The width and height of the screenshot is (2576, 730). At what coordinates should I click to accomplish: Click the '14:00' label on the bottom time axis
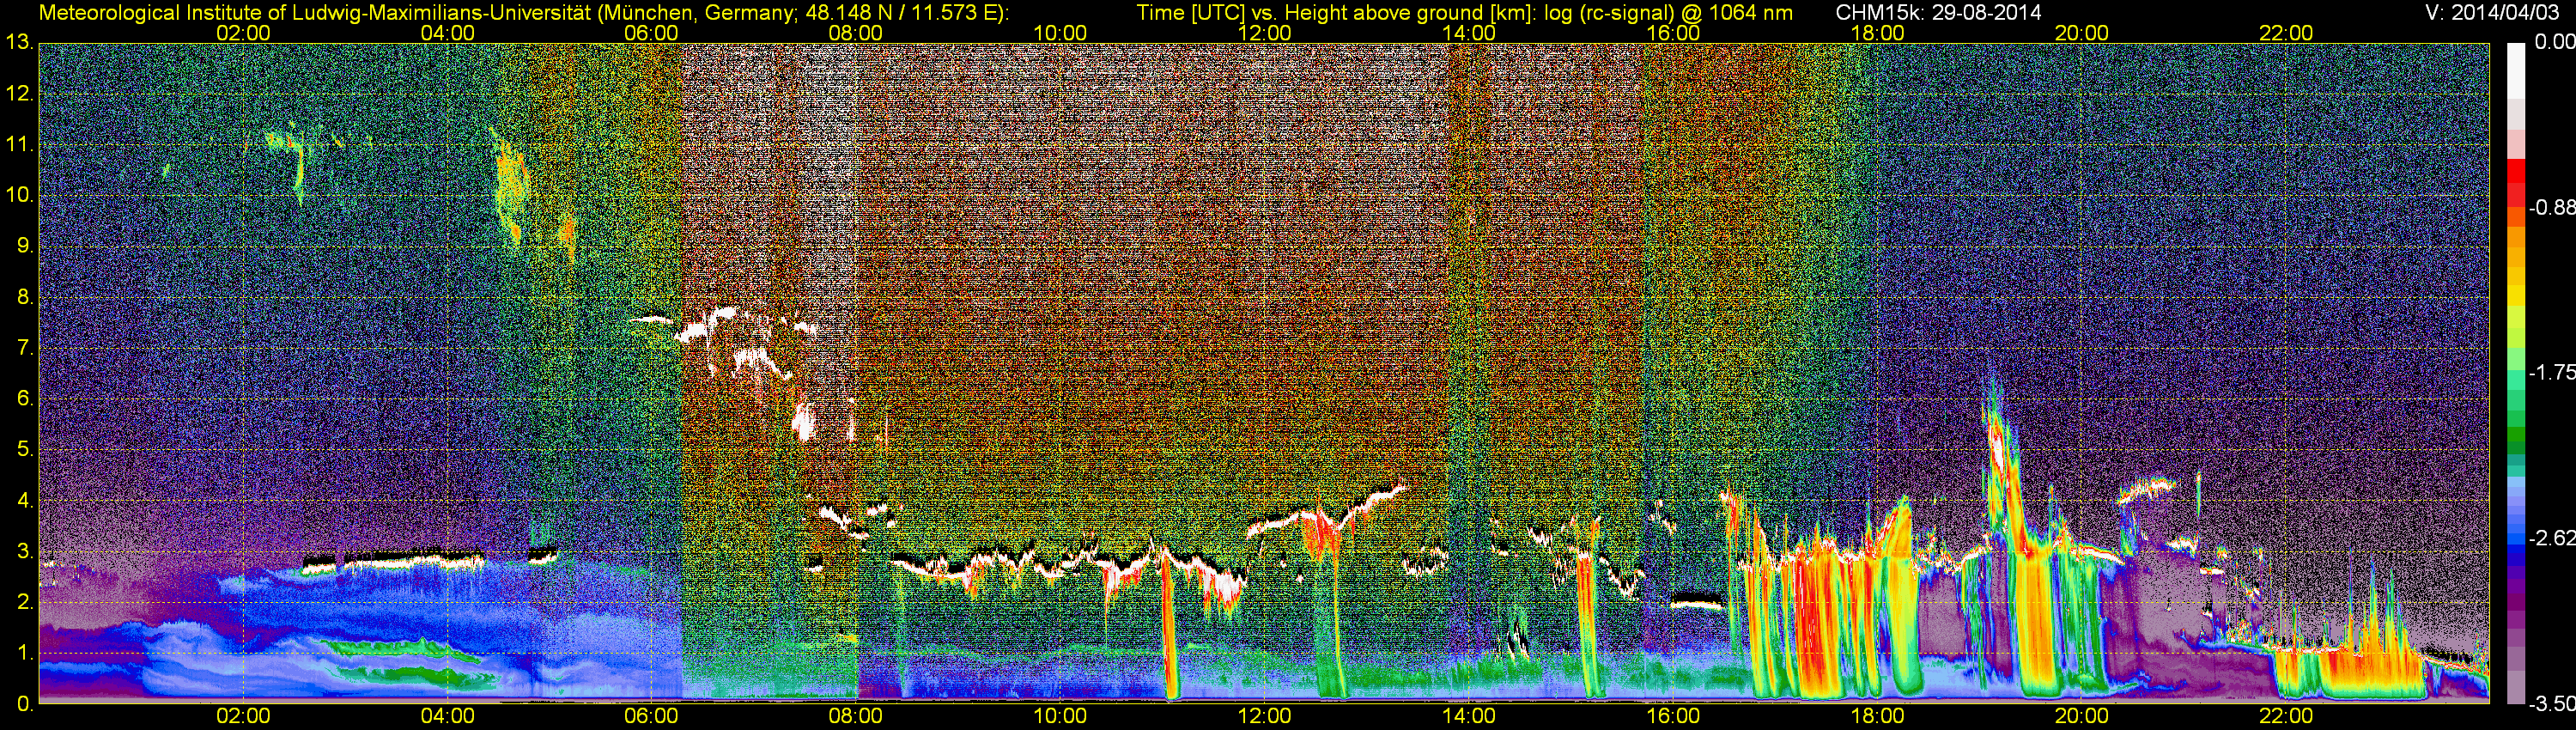pyautogui.click(x=1469, y=716)
